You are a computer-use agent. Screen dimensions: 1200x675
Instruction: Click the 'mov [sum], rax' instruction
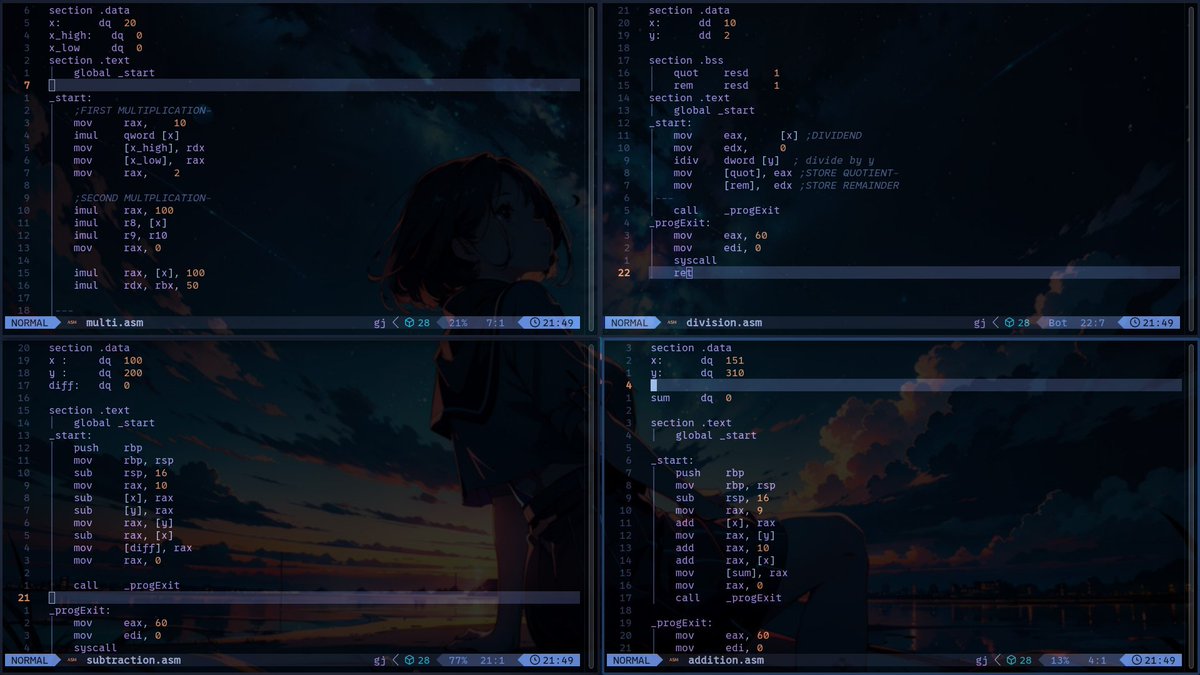(732, 573)
